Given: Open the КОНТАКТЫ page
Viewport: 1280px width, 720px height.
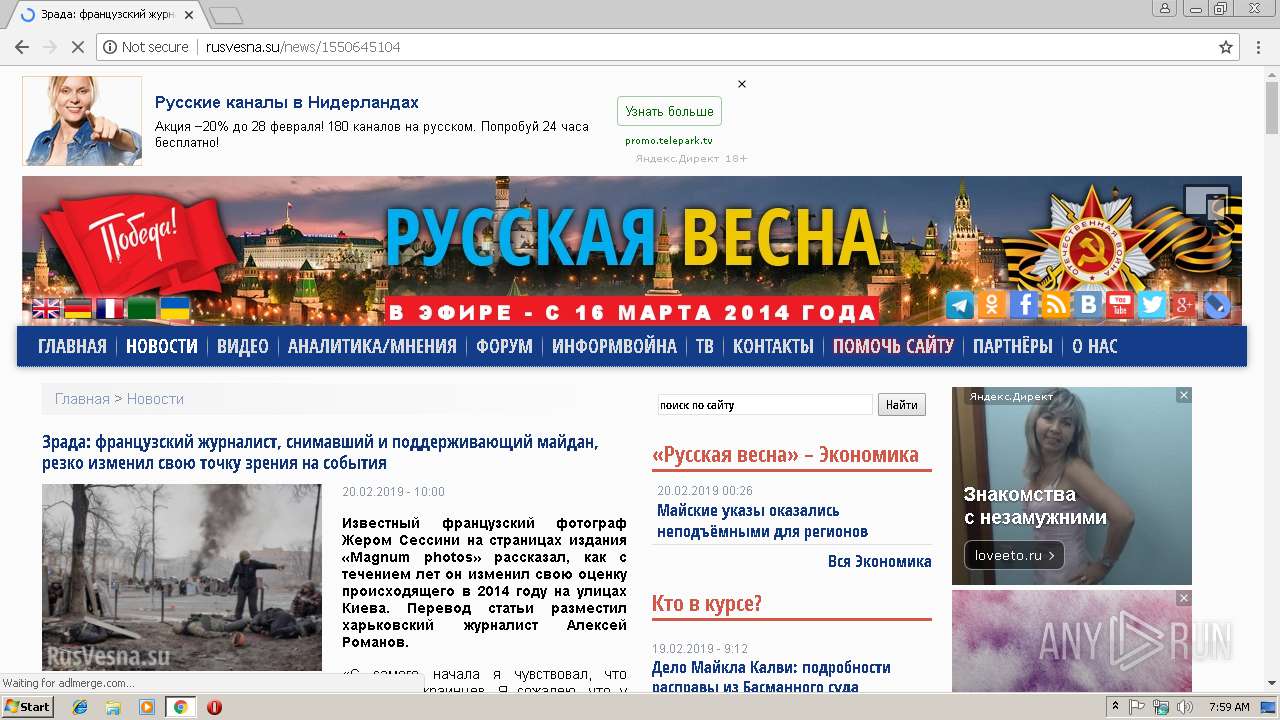Looking at the screenshot, I should 773,346.
